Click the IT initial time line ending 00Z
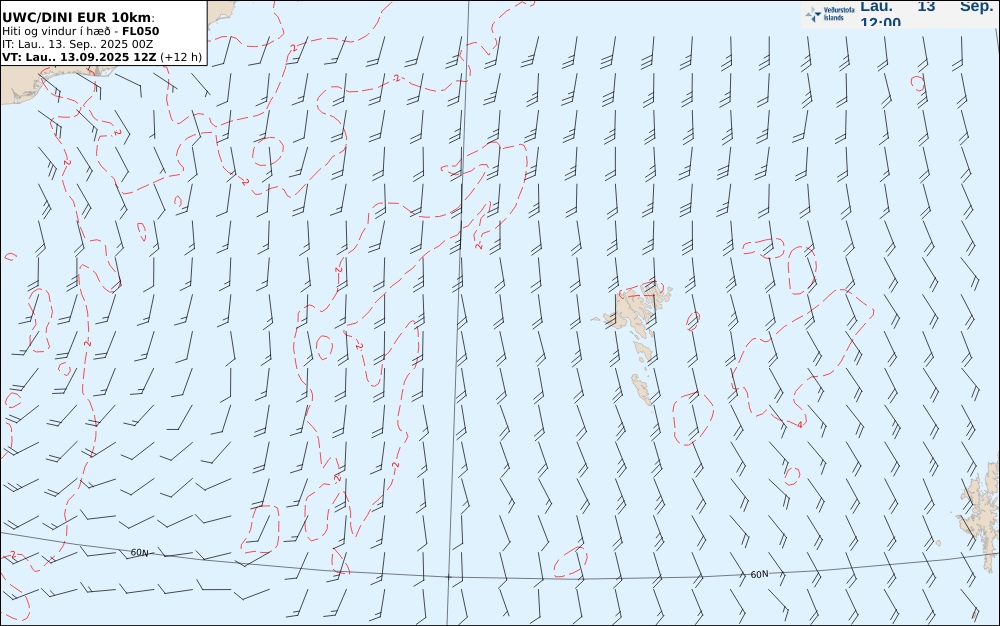This screenshot has width=1000, height=626. [x=77, y=44]
